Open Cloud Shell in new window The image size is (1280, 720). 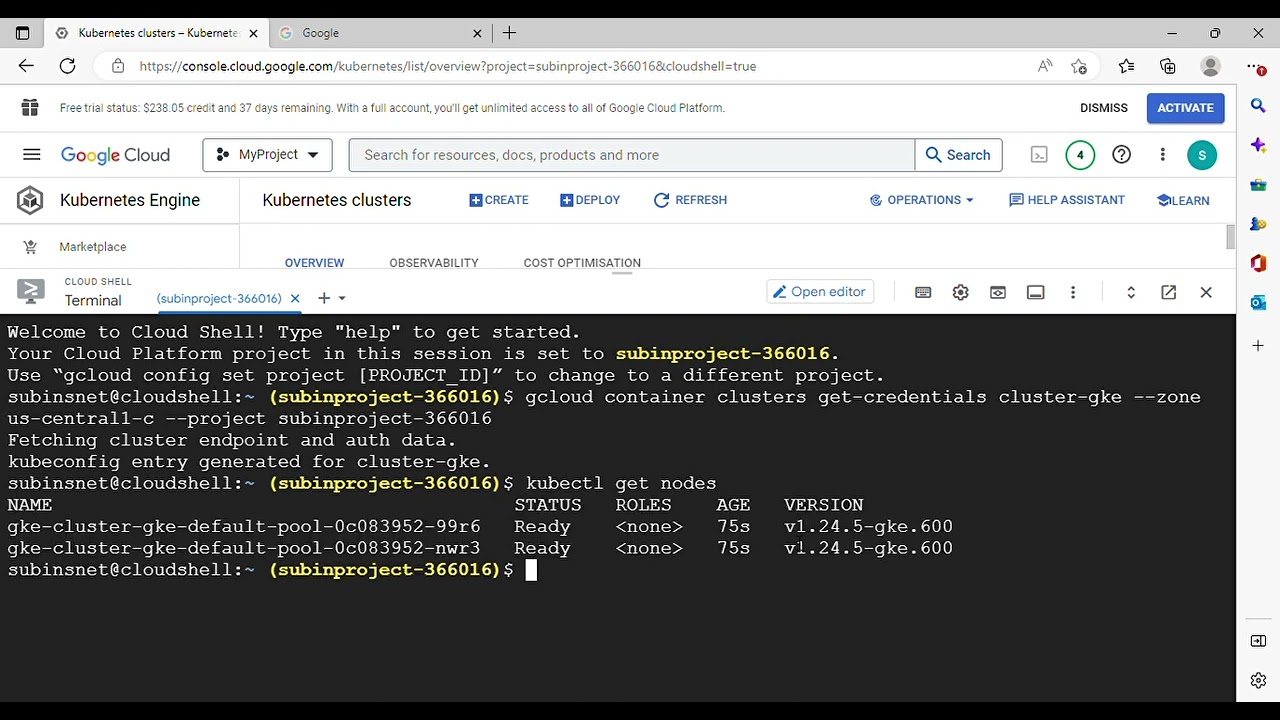click(1168, 292)
